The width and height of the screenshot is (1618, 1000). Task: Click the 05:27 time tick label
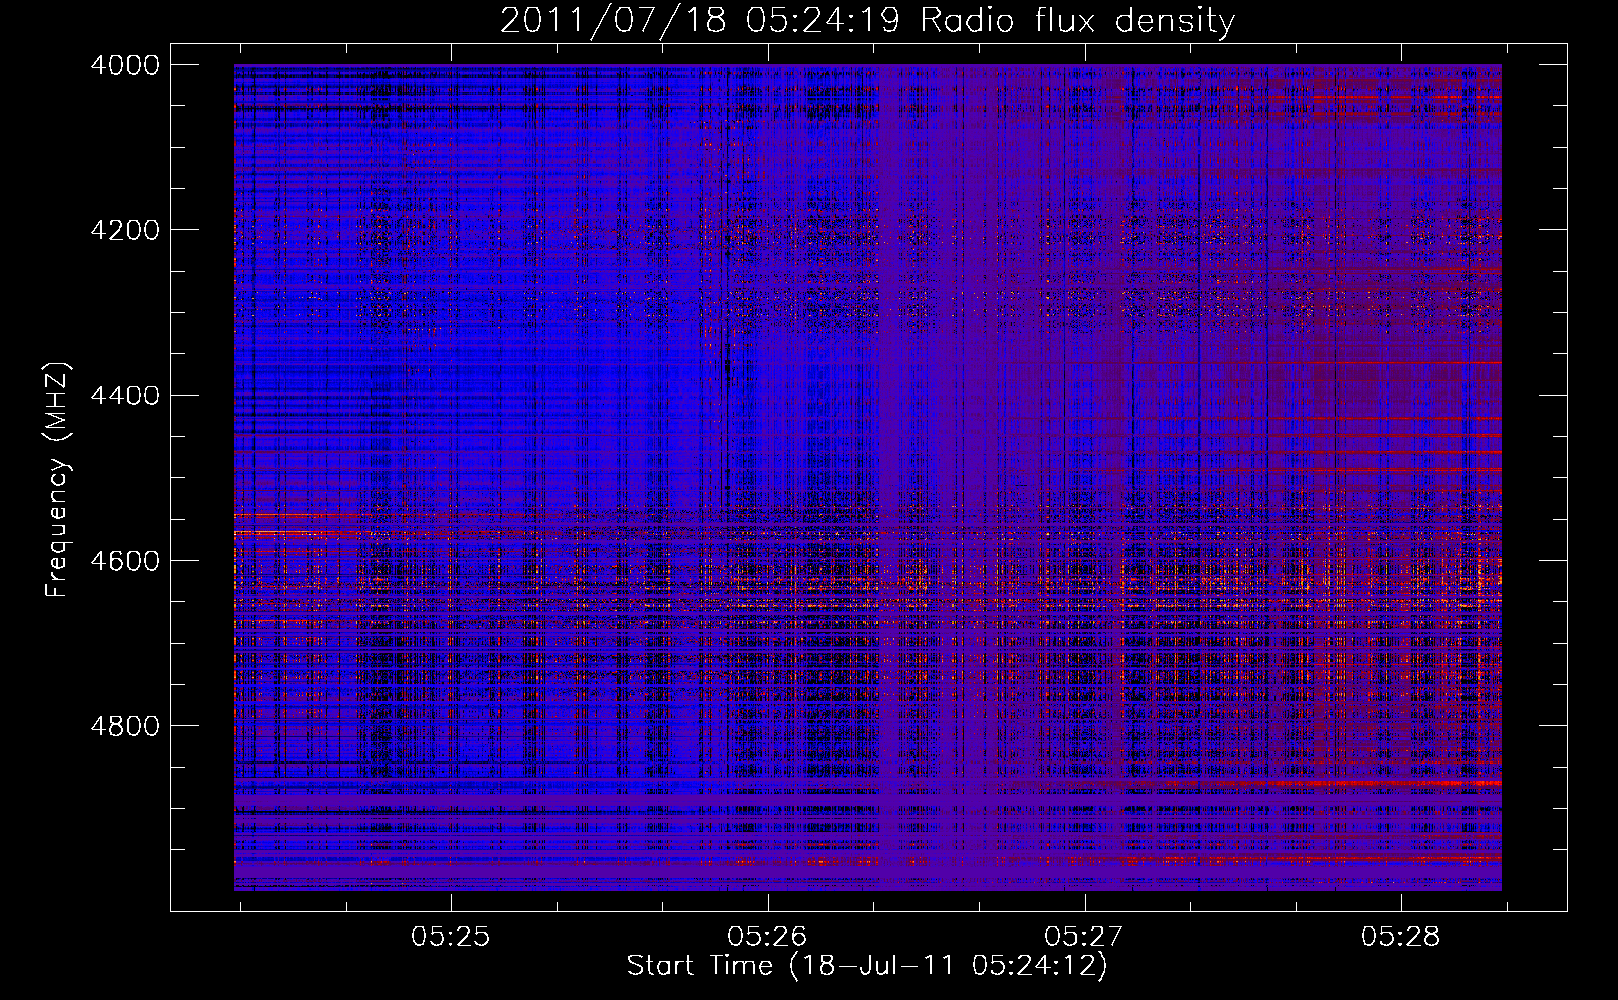pos(1084,937)
